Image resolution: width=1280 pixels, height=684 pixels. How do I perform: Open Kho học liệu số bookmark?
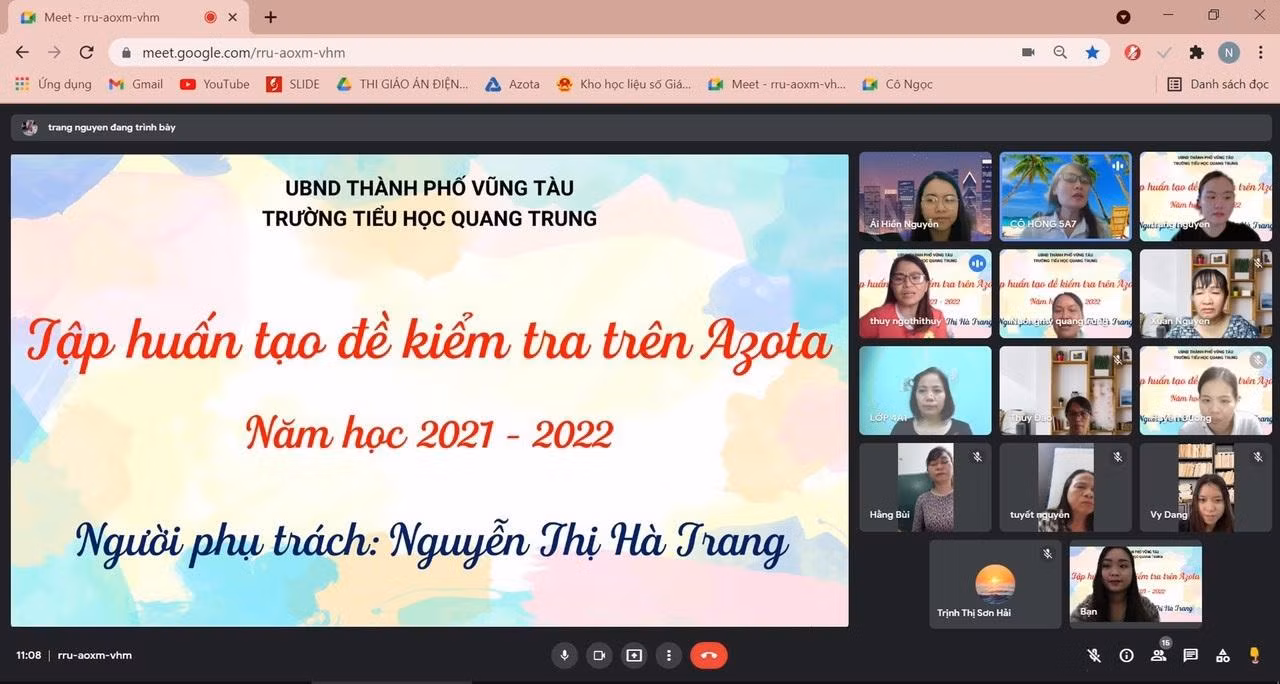coord(624,84)
